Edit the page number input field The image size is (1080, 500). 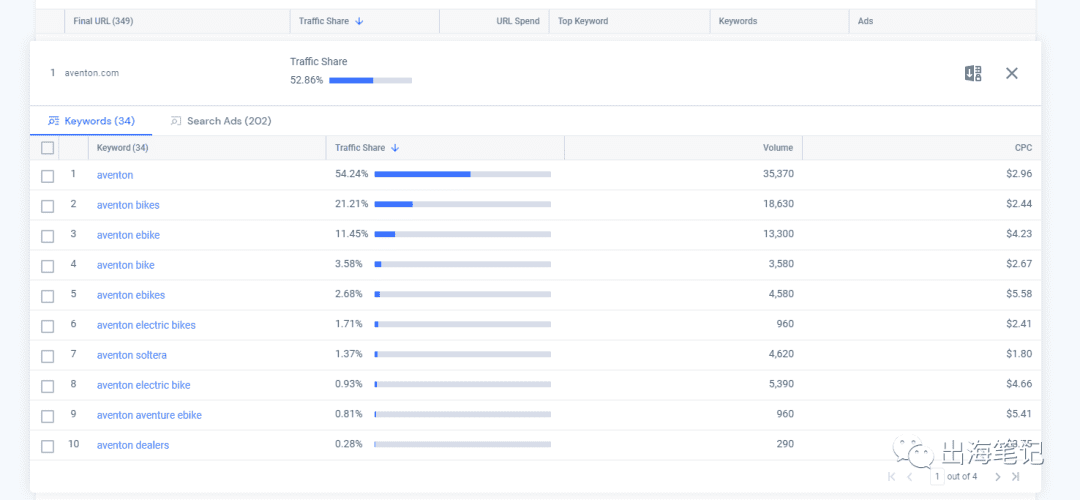pyautogui.click(x=937, y=476)
